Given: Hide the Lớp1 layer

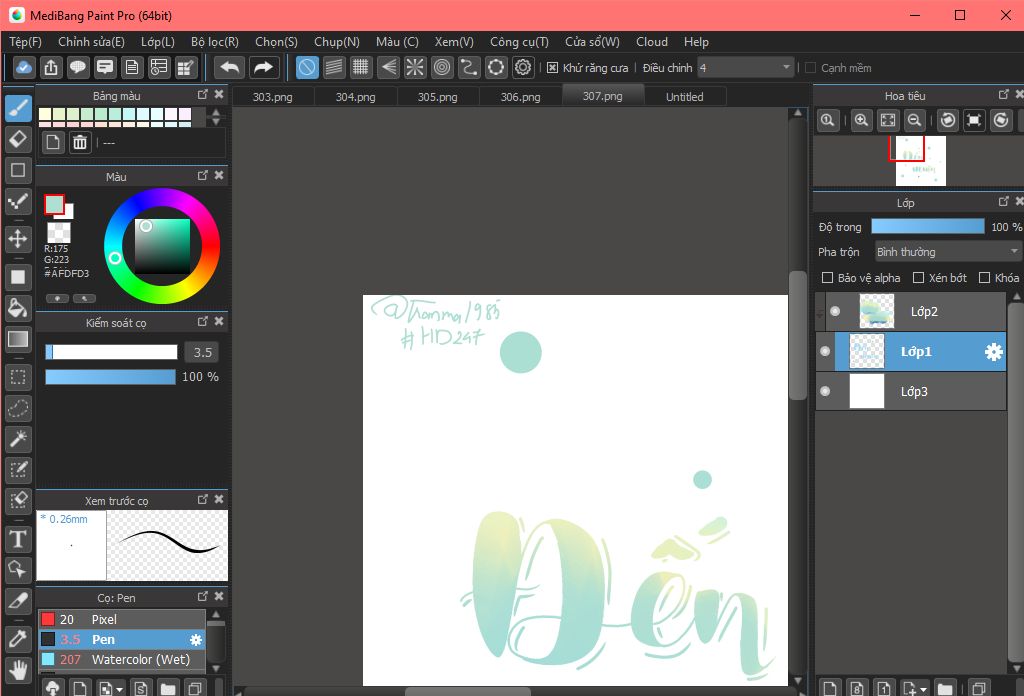Looking at the screenshot, I should pos(825,351).
